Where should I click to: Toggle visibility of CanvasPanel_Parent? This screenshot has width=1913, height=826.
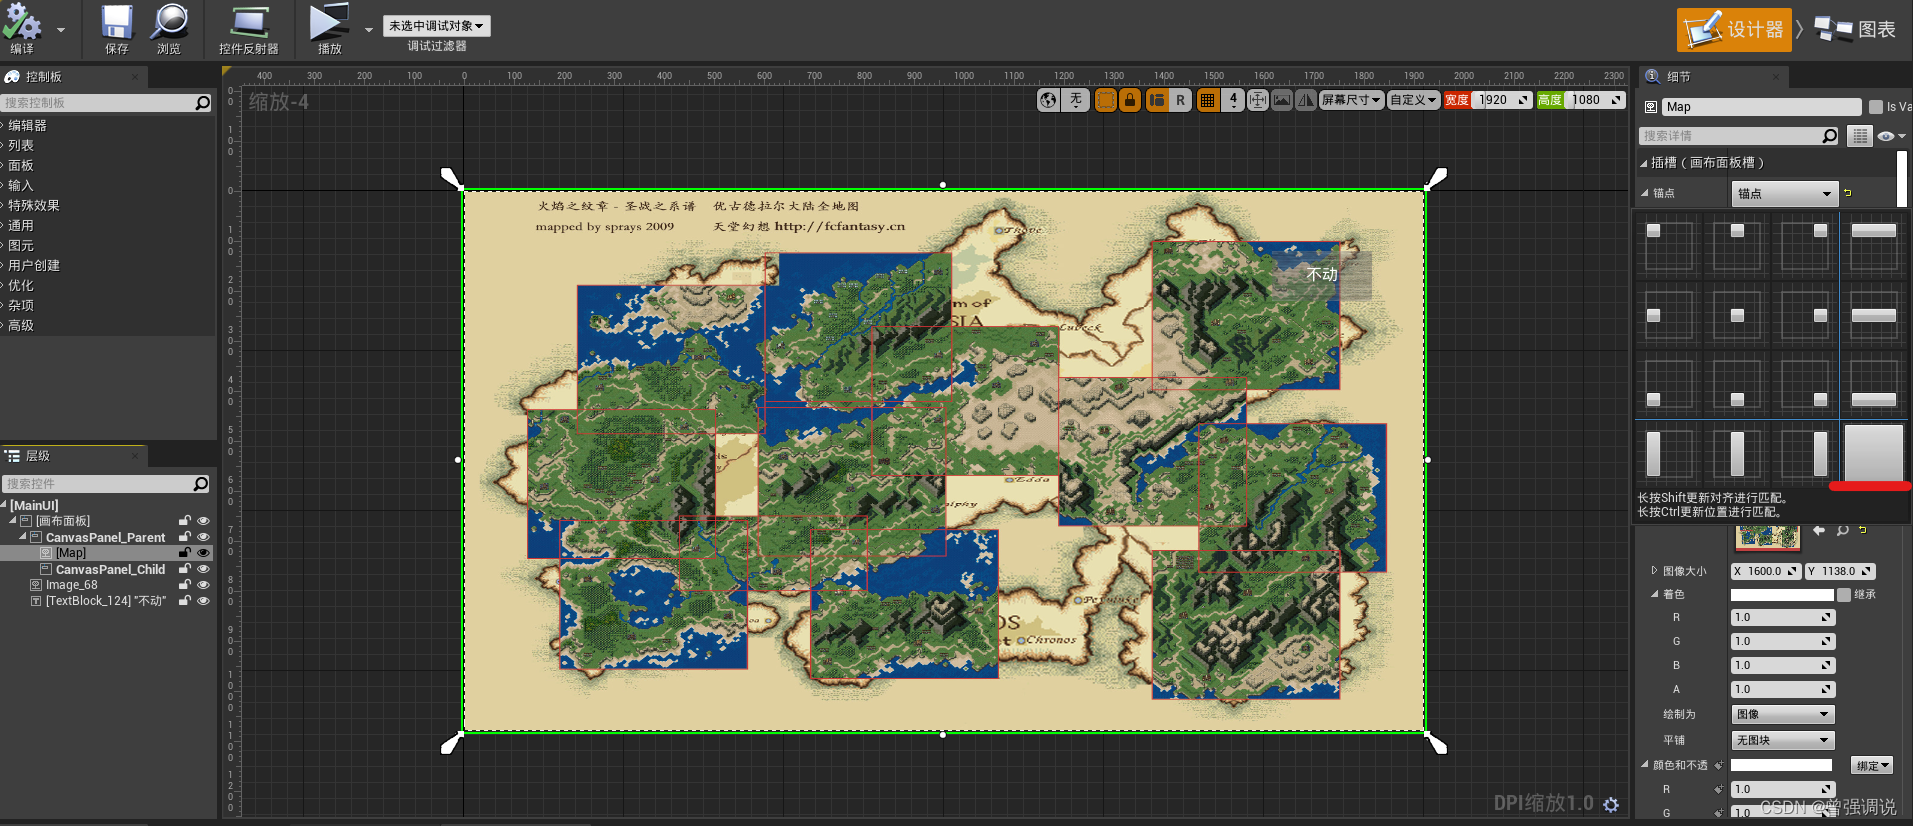pyautogui.click(x=203, y=537)
